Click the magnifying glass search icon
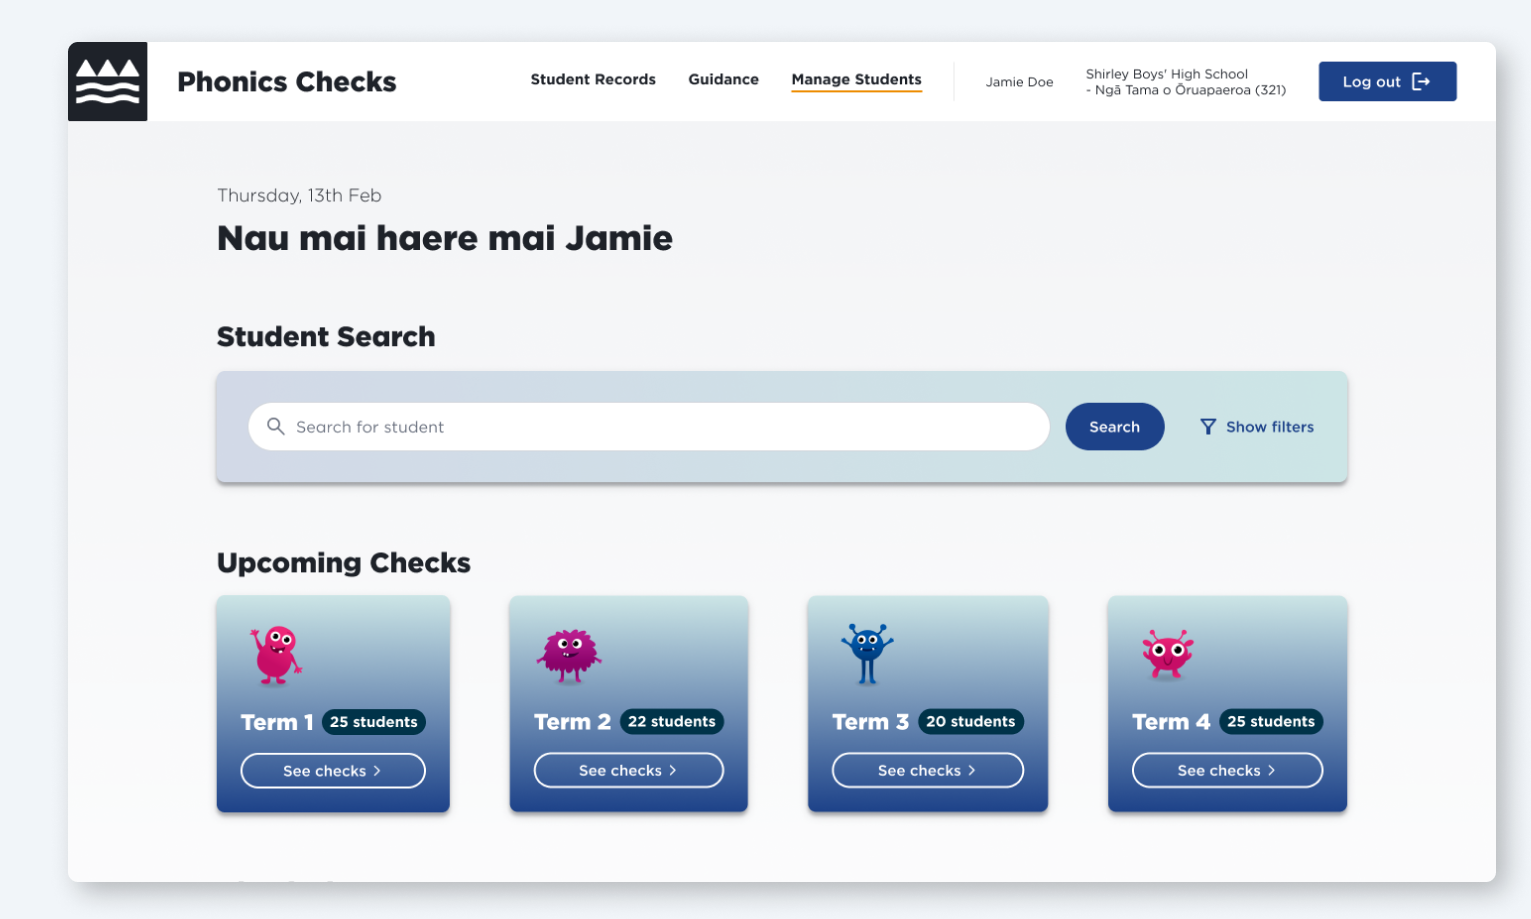The width and height of the screenshot is (1531, 919). (276, 427)
